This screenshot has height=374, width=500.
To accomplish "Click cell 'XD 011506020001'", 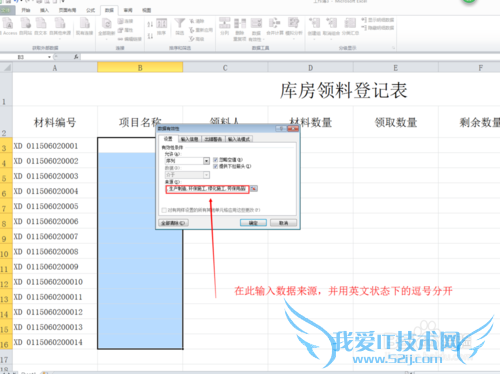I will [55, 146].
